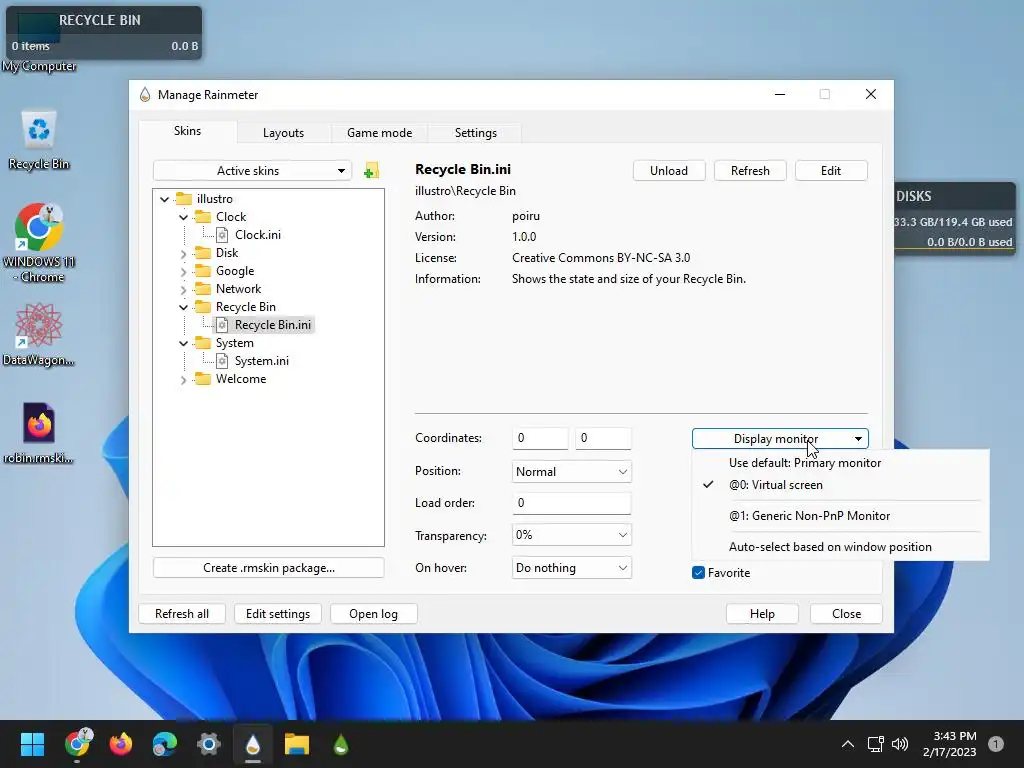Open Chrome from the taskbar

78,744
